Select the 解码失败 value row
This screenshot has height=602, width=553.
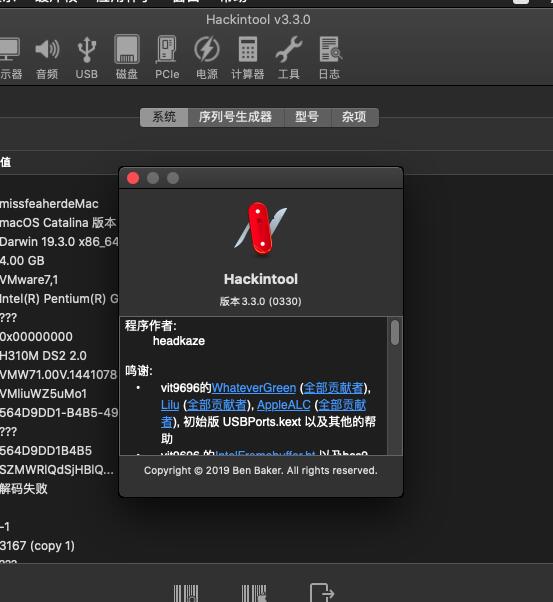[24, 489]
